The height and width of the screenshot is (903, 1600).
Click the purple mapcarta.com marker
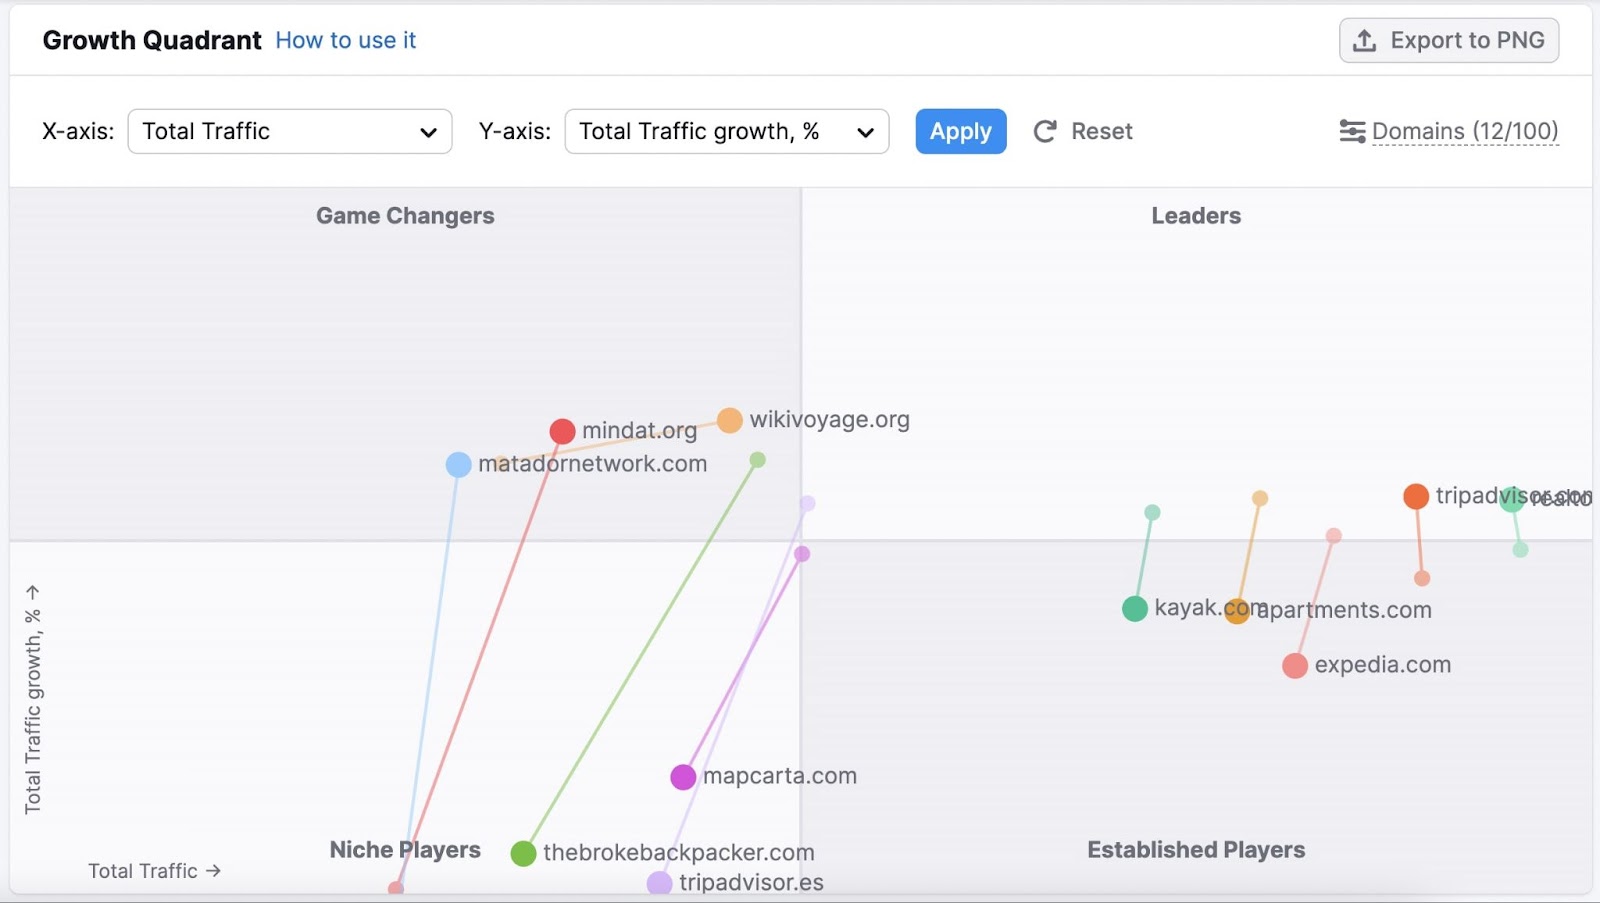[684, 776]
